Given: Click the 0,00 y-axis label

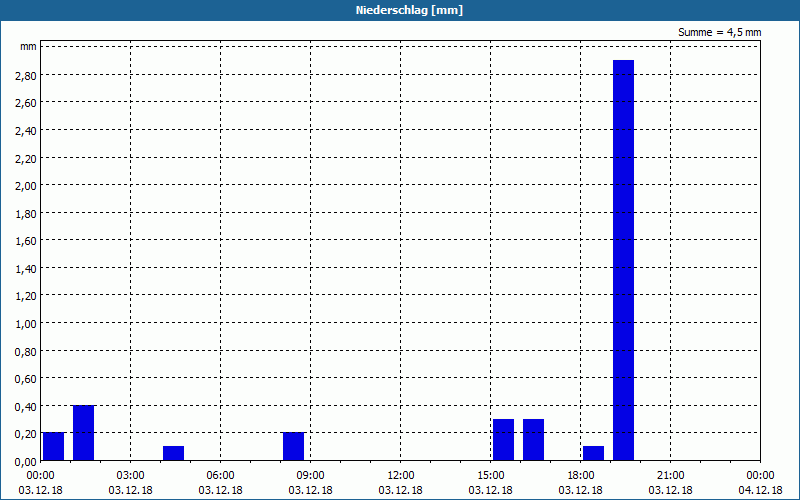Looking at the screenshot, I should [x=26, y=461].
